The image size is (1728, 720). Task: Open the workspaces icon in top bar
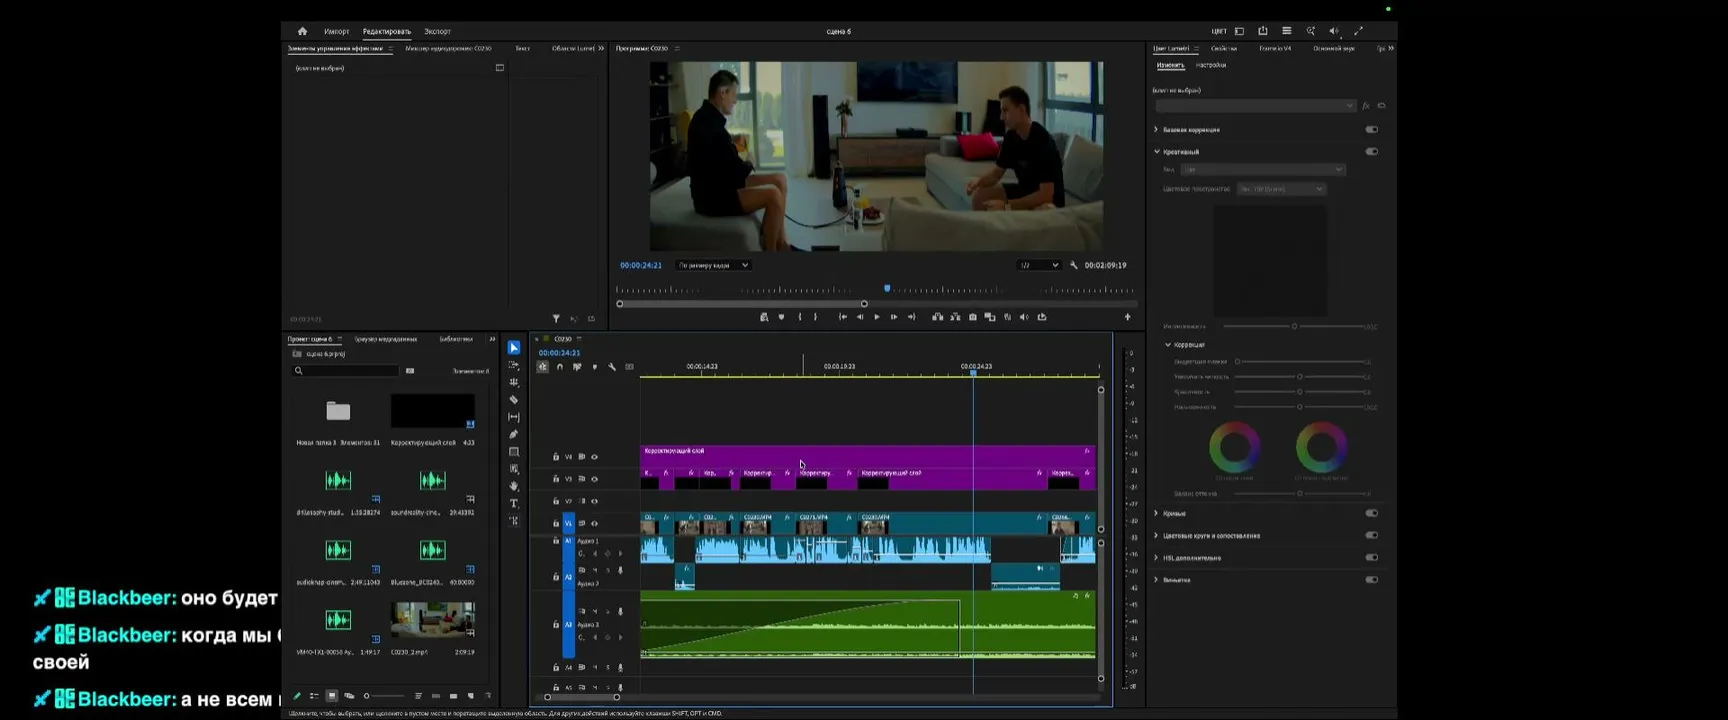coord(1240,31)
